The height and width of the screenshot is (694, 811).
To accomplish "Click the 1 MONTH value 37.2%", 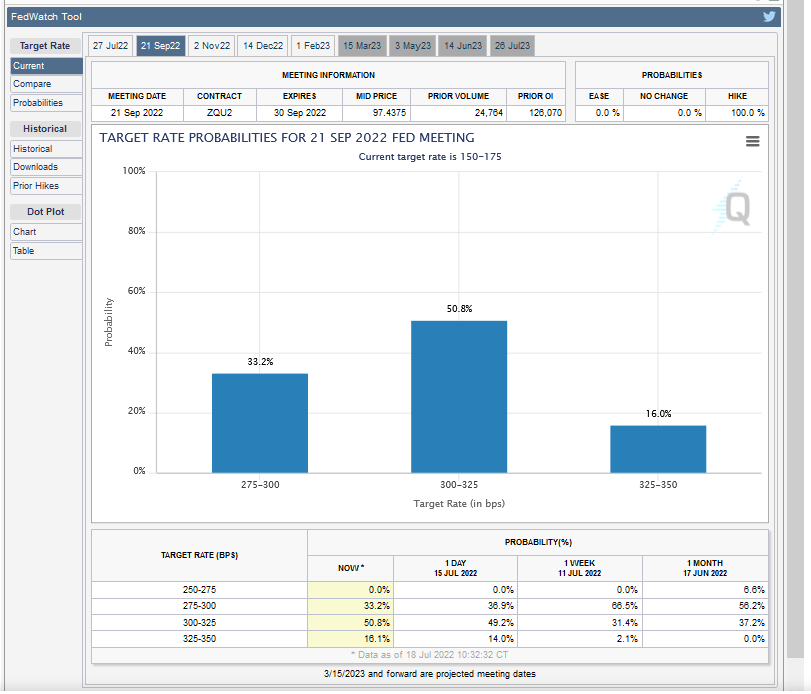I will pos(752,623).
